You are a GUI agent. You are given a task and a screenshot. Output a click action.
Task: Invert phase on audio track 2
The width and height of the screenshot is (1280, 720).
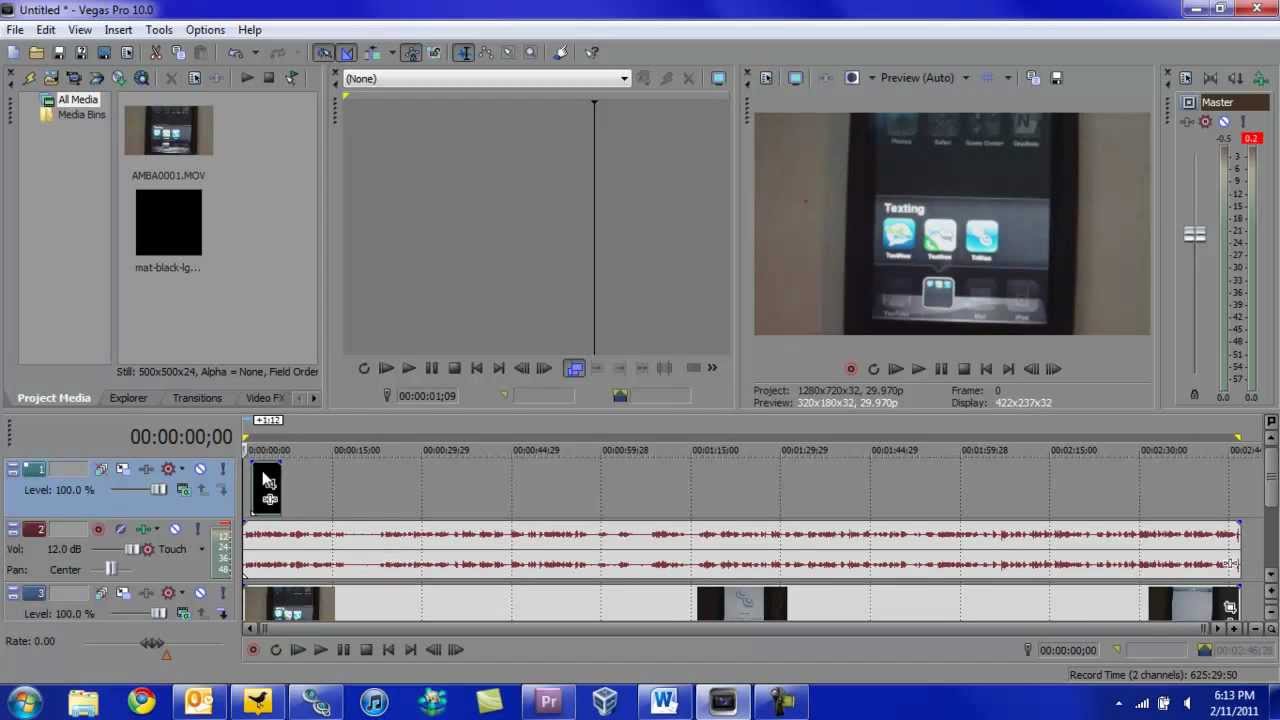[x=120, y=529]
